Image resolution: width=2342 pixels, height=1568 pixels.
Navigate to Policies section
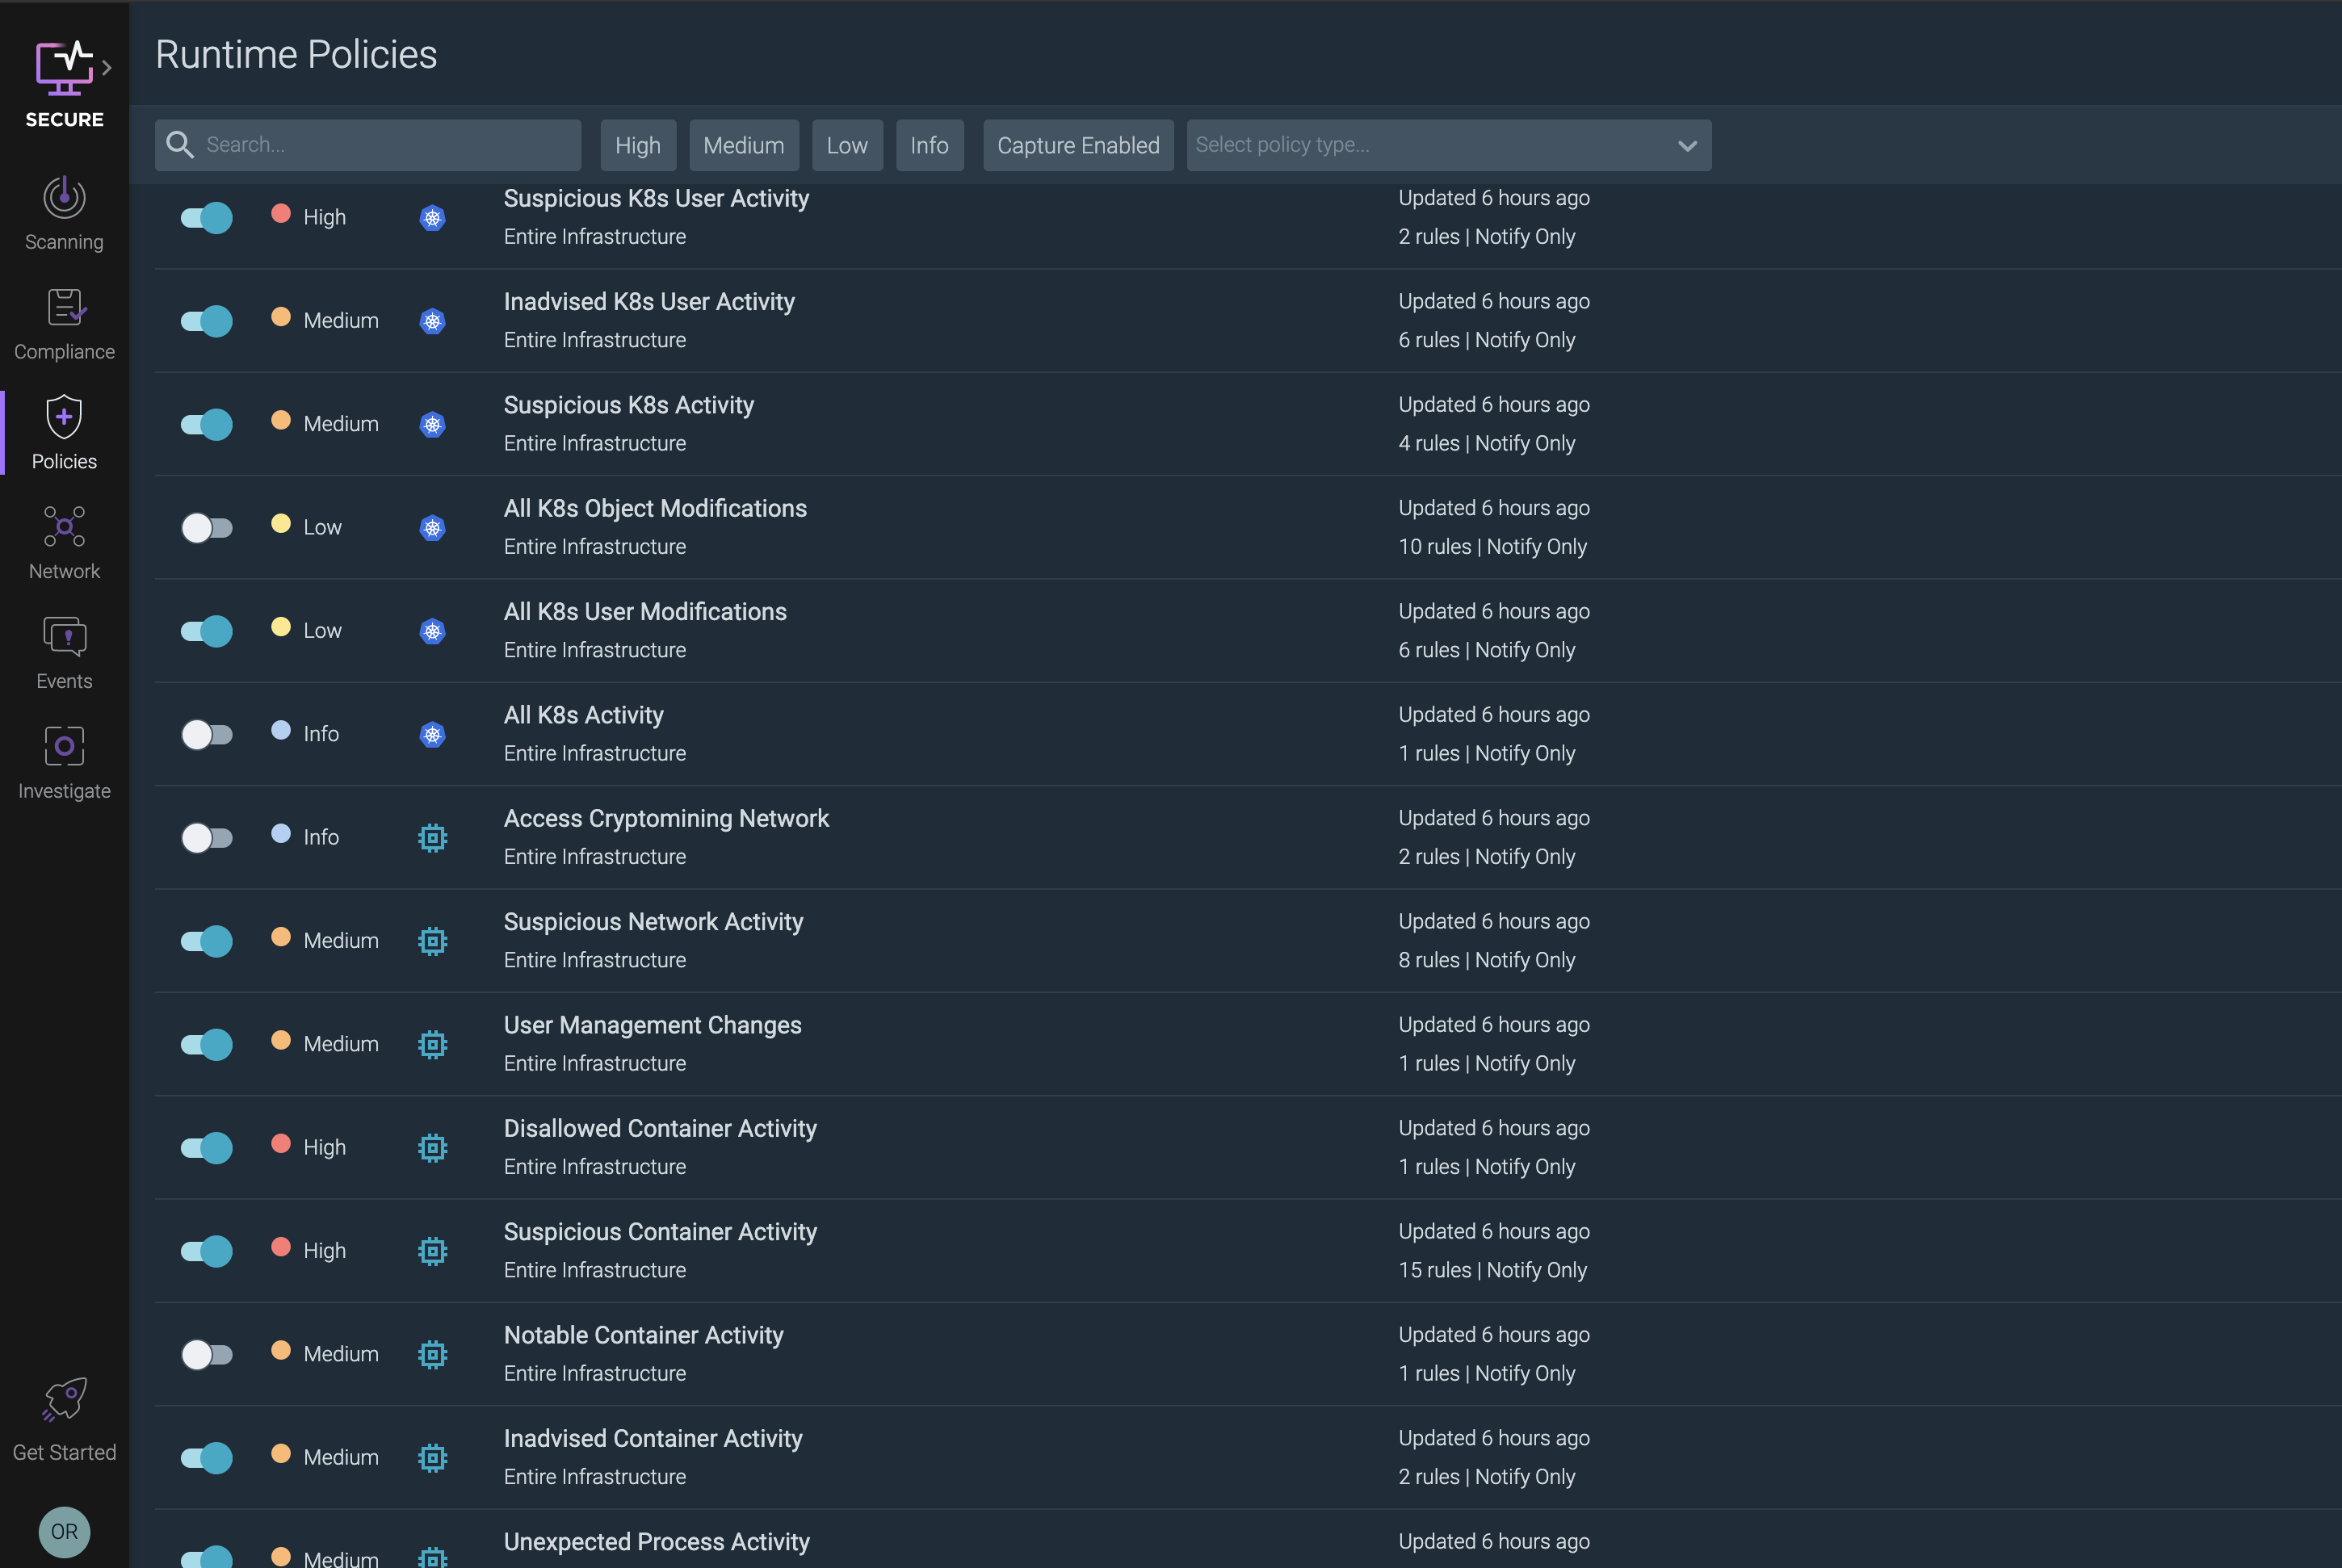[63, 434]
